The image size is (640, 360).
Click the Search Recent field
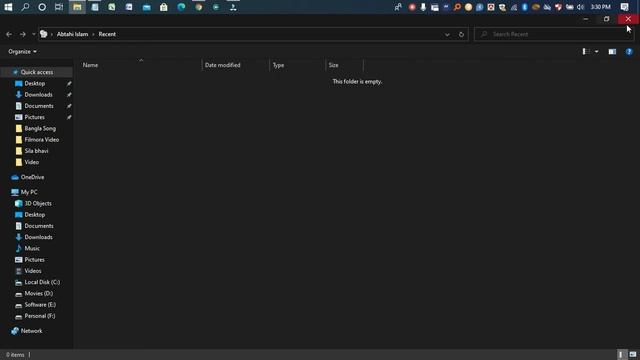554,34
